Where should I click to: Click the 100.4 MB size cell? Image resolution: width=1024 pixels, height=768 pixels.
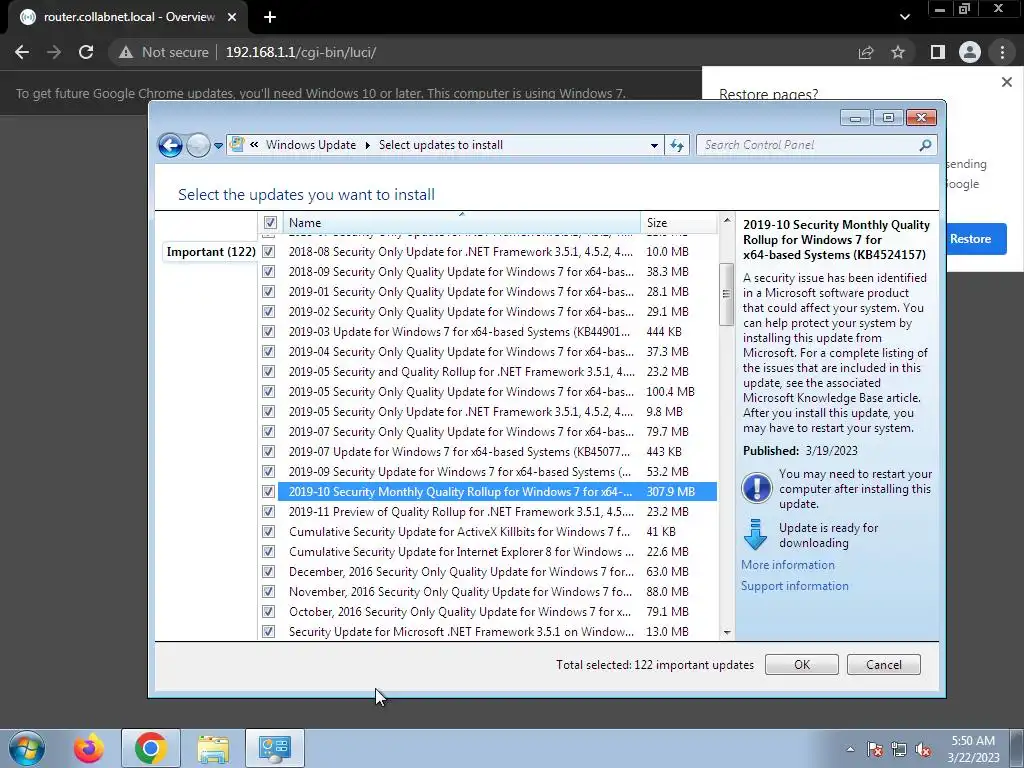click(x=670, y=392)
